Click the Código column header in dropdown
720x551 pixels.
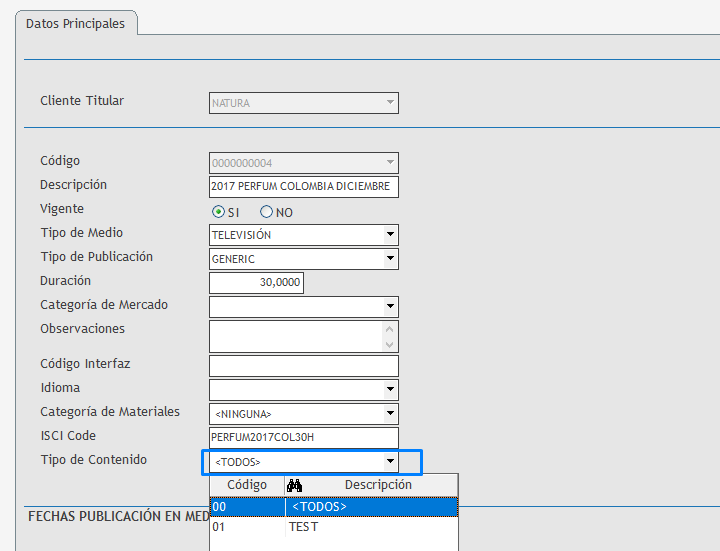[247, 485]
